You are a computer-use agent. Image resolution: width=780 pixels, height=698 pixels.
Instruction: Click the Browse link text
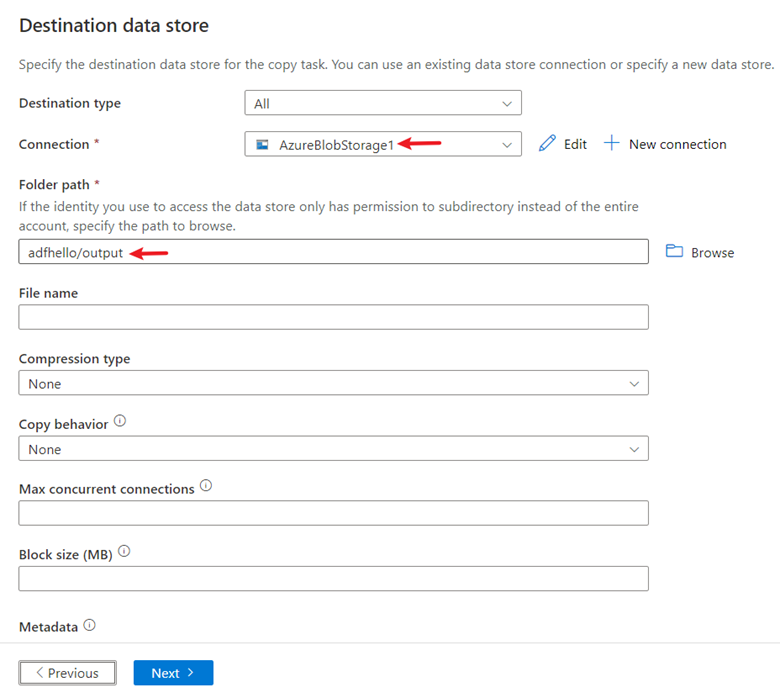click(x=712, y=253)
